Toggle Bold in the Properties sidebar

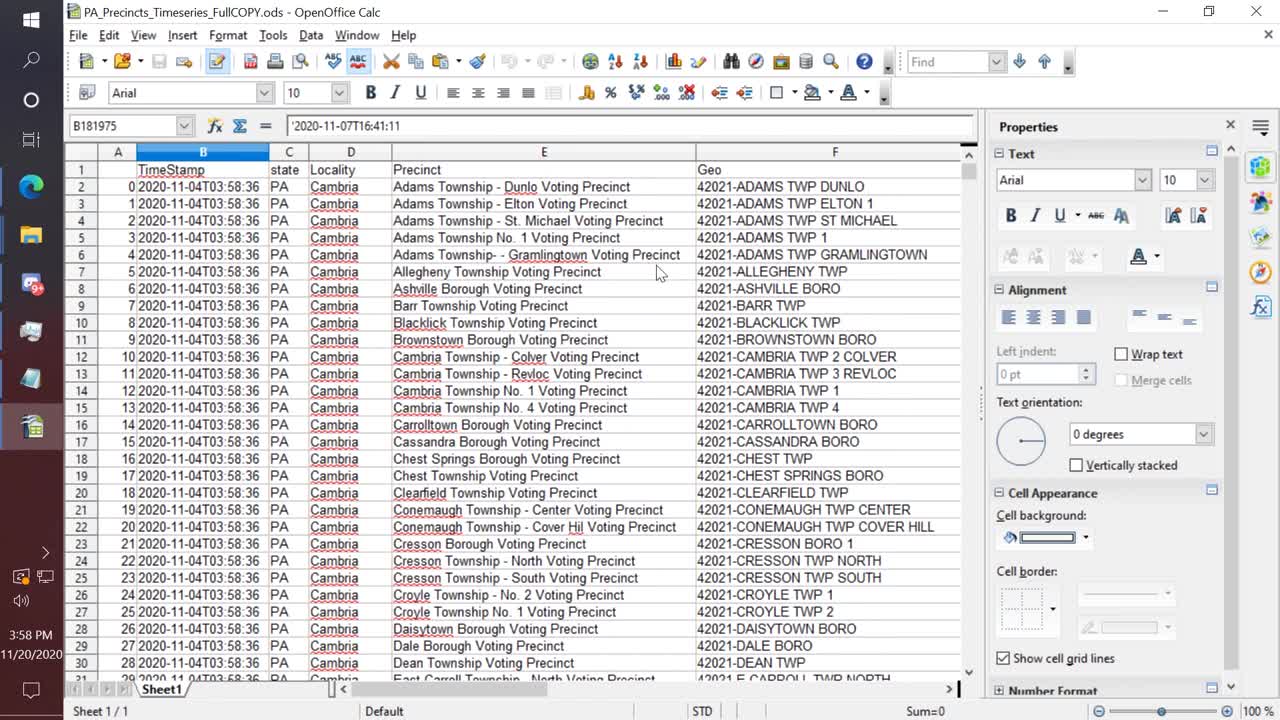coord(1011,216)
